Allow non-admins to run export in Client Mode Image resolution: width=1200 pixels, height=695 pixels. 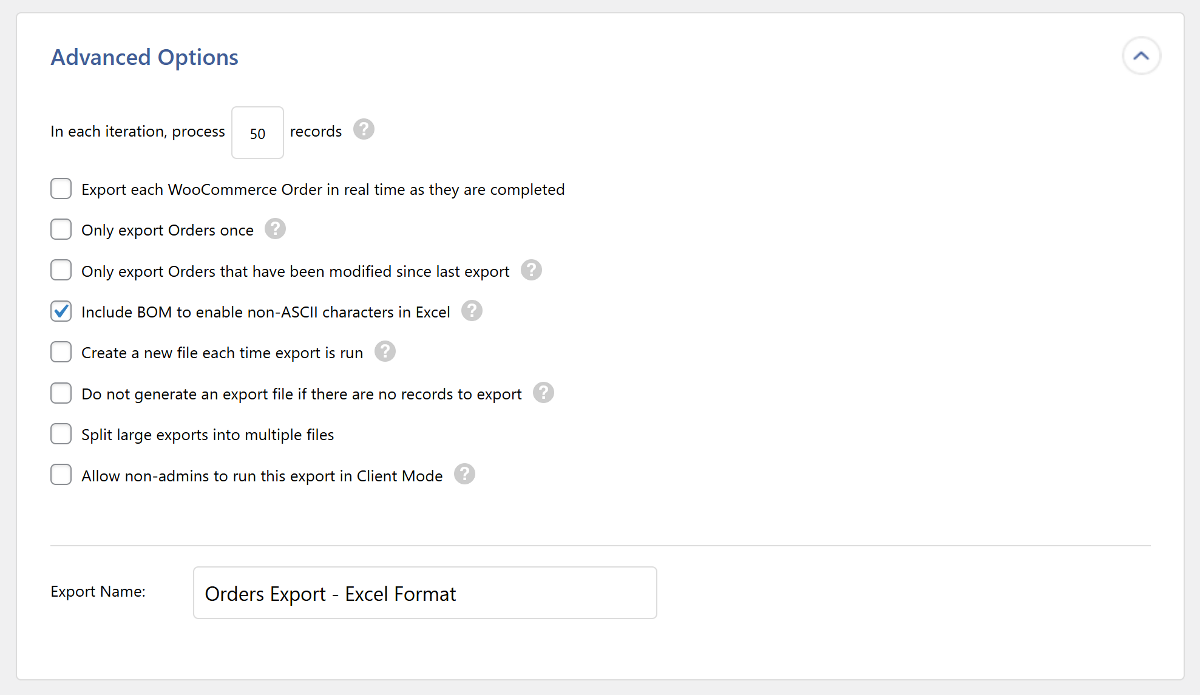pos(60,474)
